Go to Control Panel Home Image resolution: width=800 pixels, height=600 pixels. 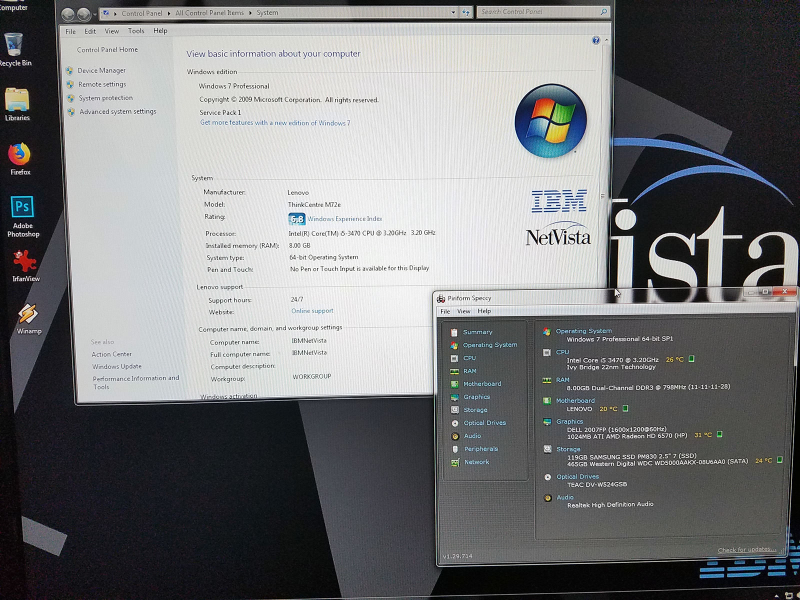tap(107, 49)
